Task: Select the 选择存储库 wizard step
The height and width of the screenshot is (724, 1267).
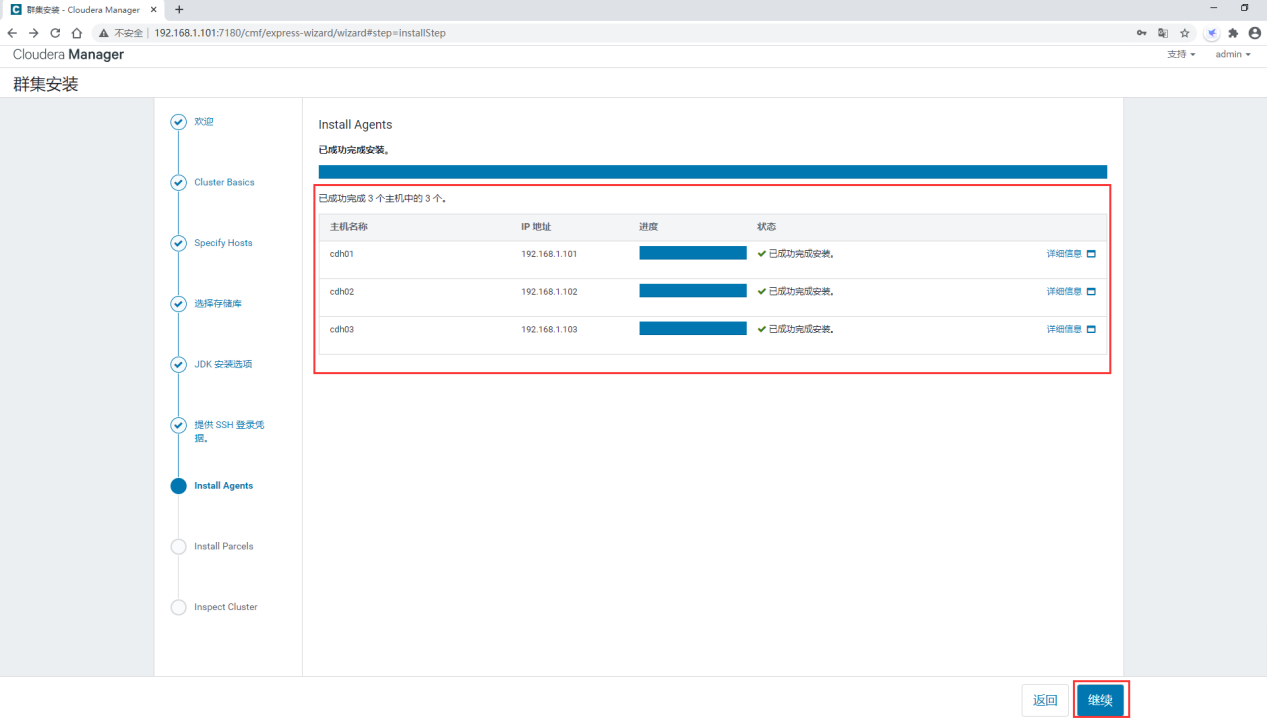Action: pyautogui.click(x=218, y=304)
